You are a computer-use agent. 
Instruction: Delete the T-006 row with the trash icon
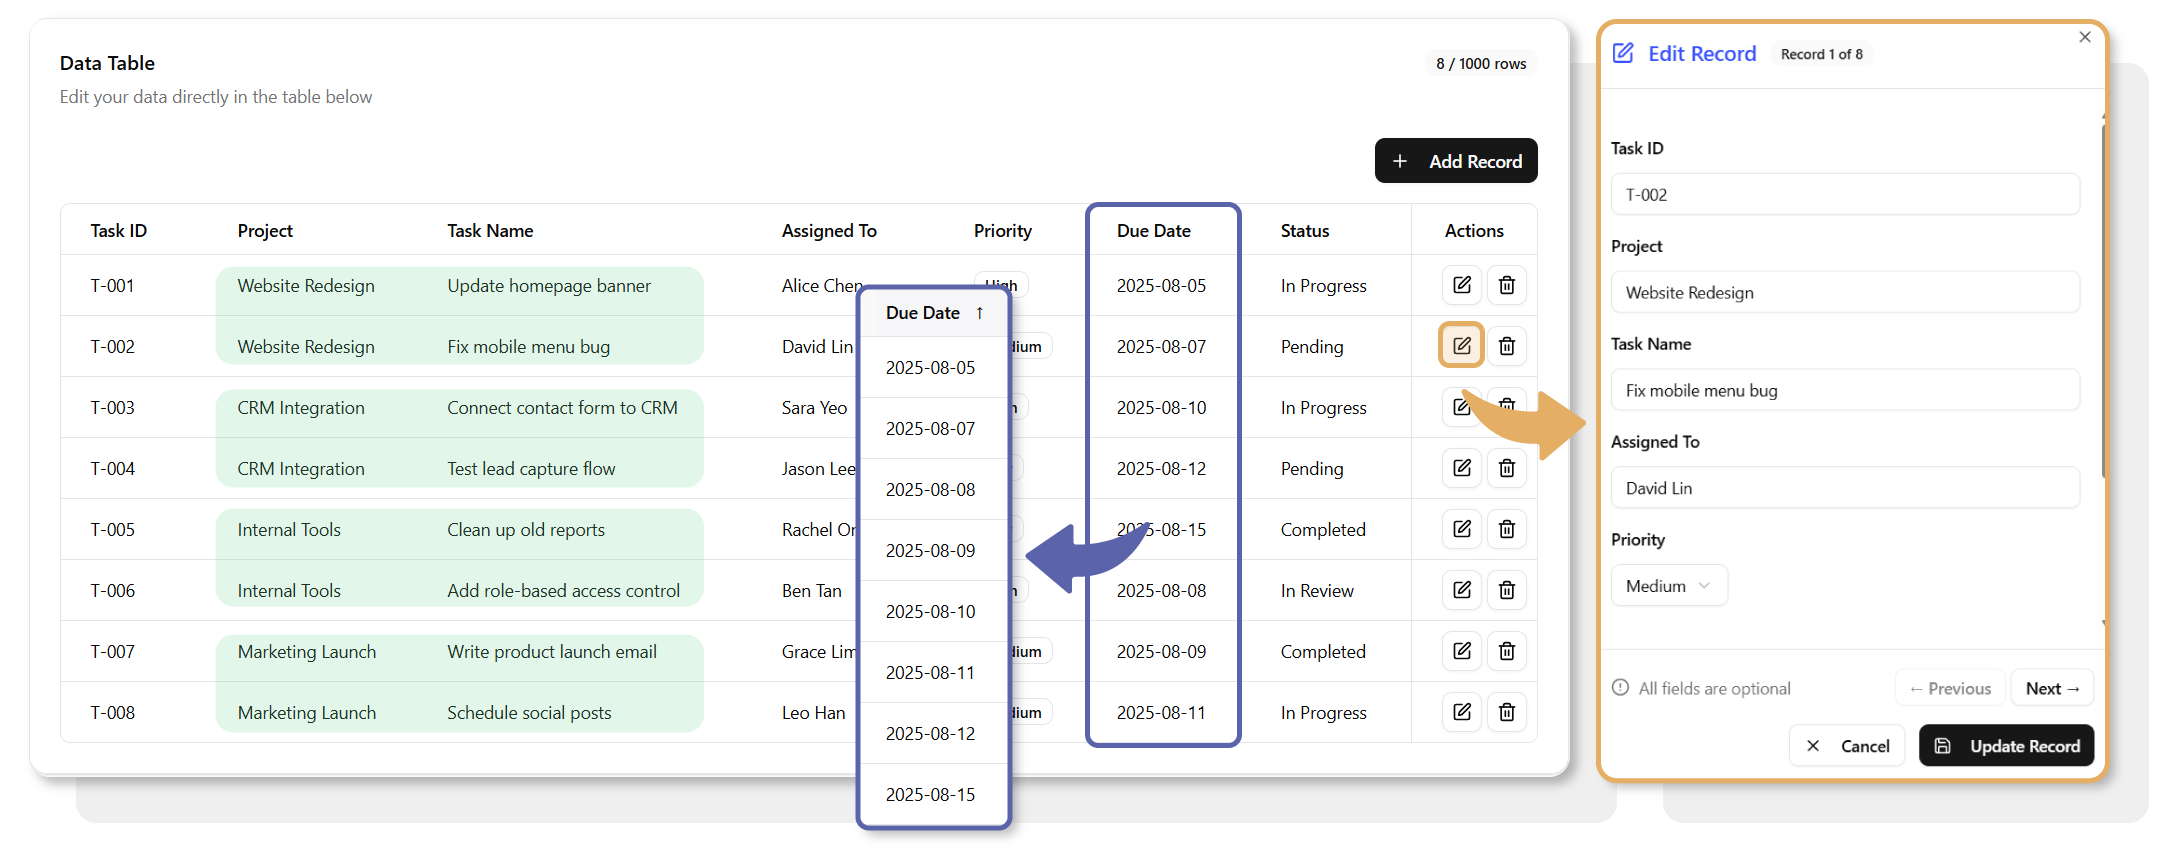pyautogui.click(x=1506, y=590)
